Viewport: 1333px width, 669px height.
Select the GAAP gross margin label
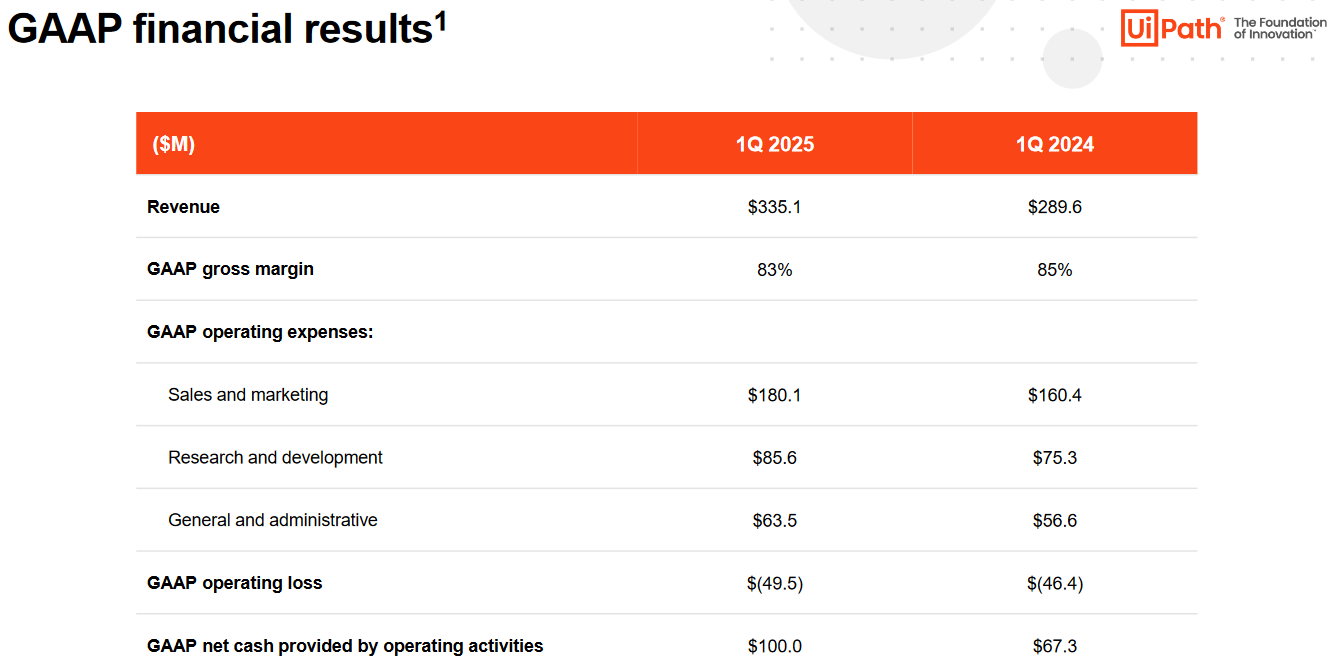click(230, 269)
